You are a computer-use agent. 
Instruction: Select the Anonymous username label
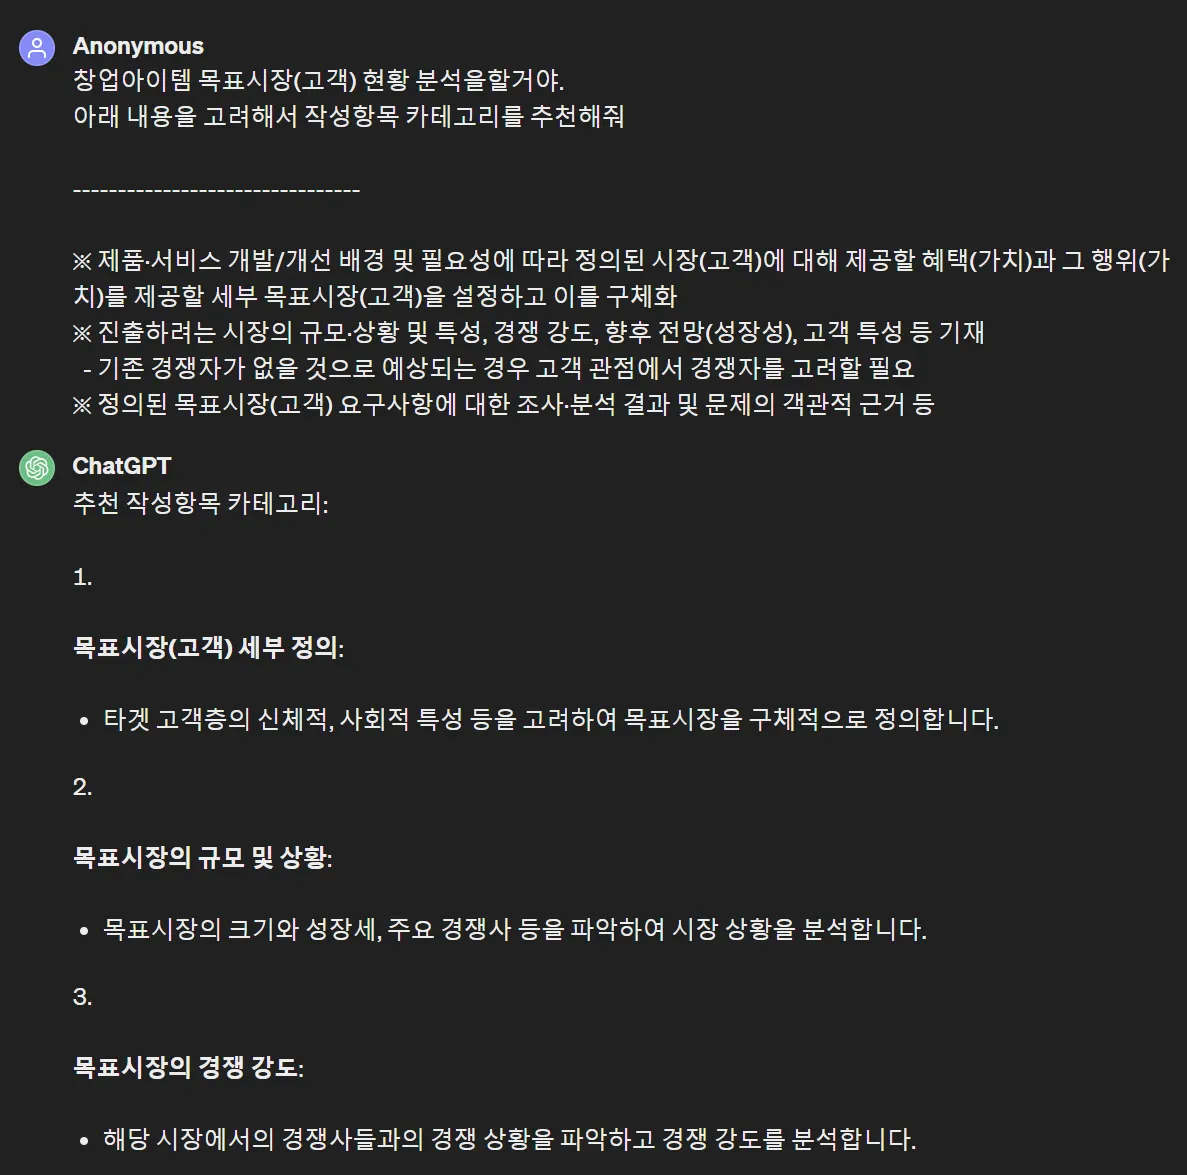pyautogui.click(x=138, y=46)
